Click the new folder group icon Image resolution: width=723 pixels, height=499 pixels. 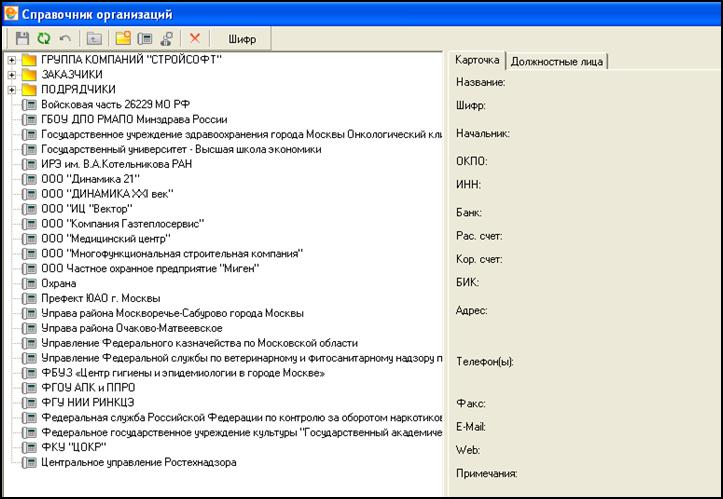123,38
